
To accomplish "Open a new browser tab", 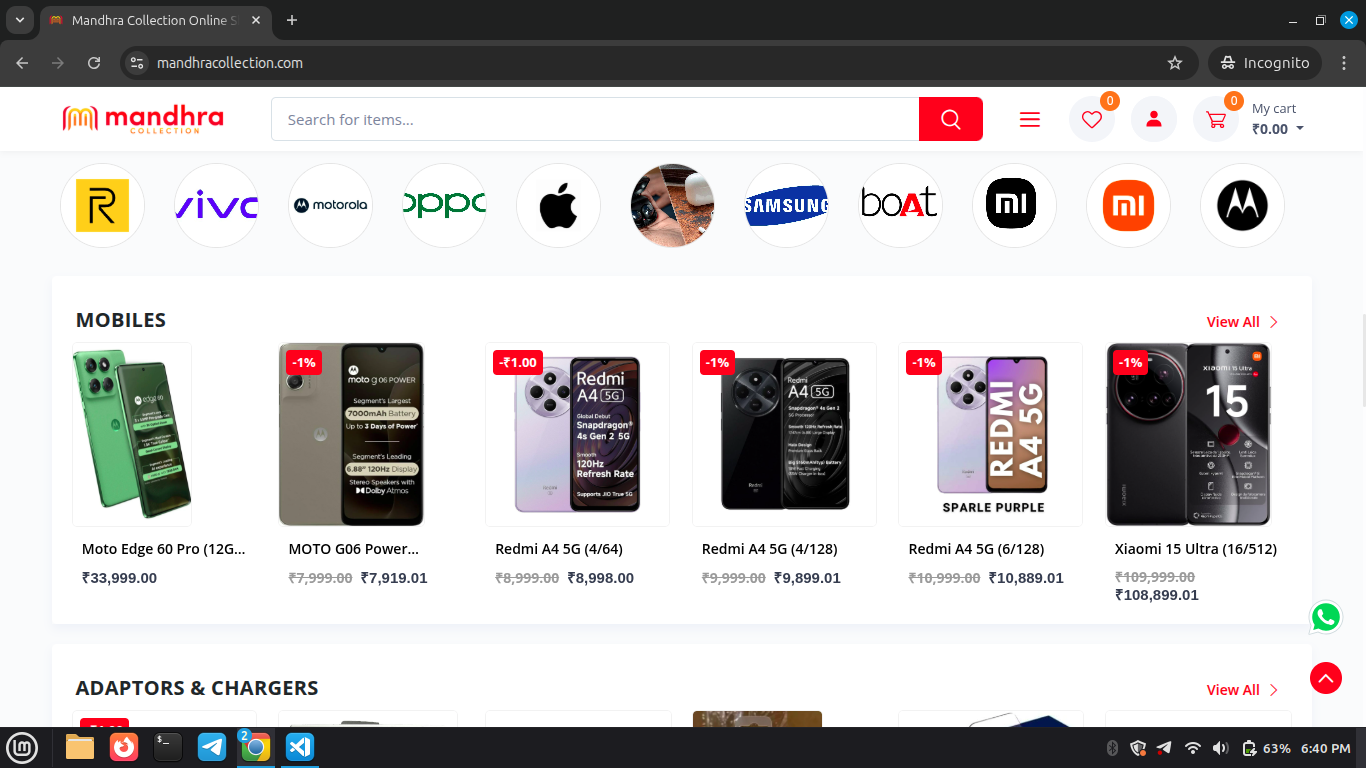I will click(x=292, y=20).
